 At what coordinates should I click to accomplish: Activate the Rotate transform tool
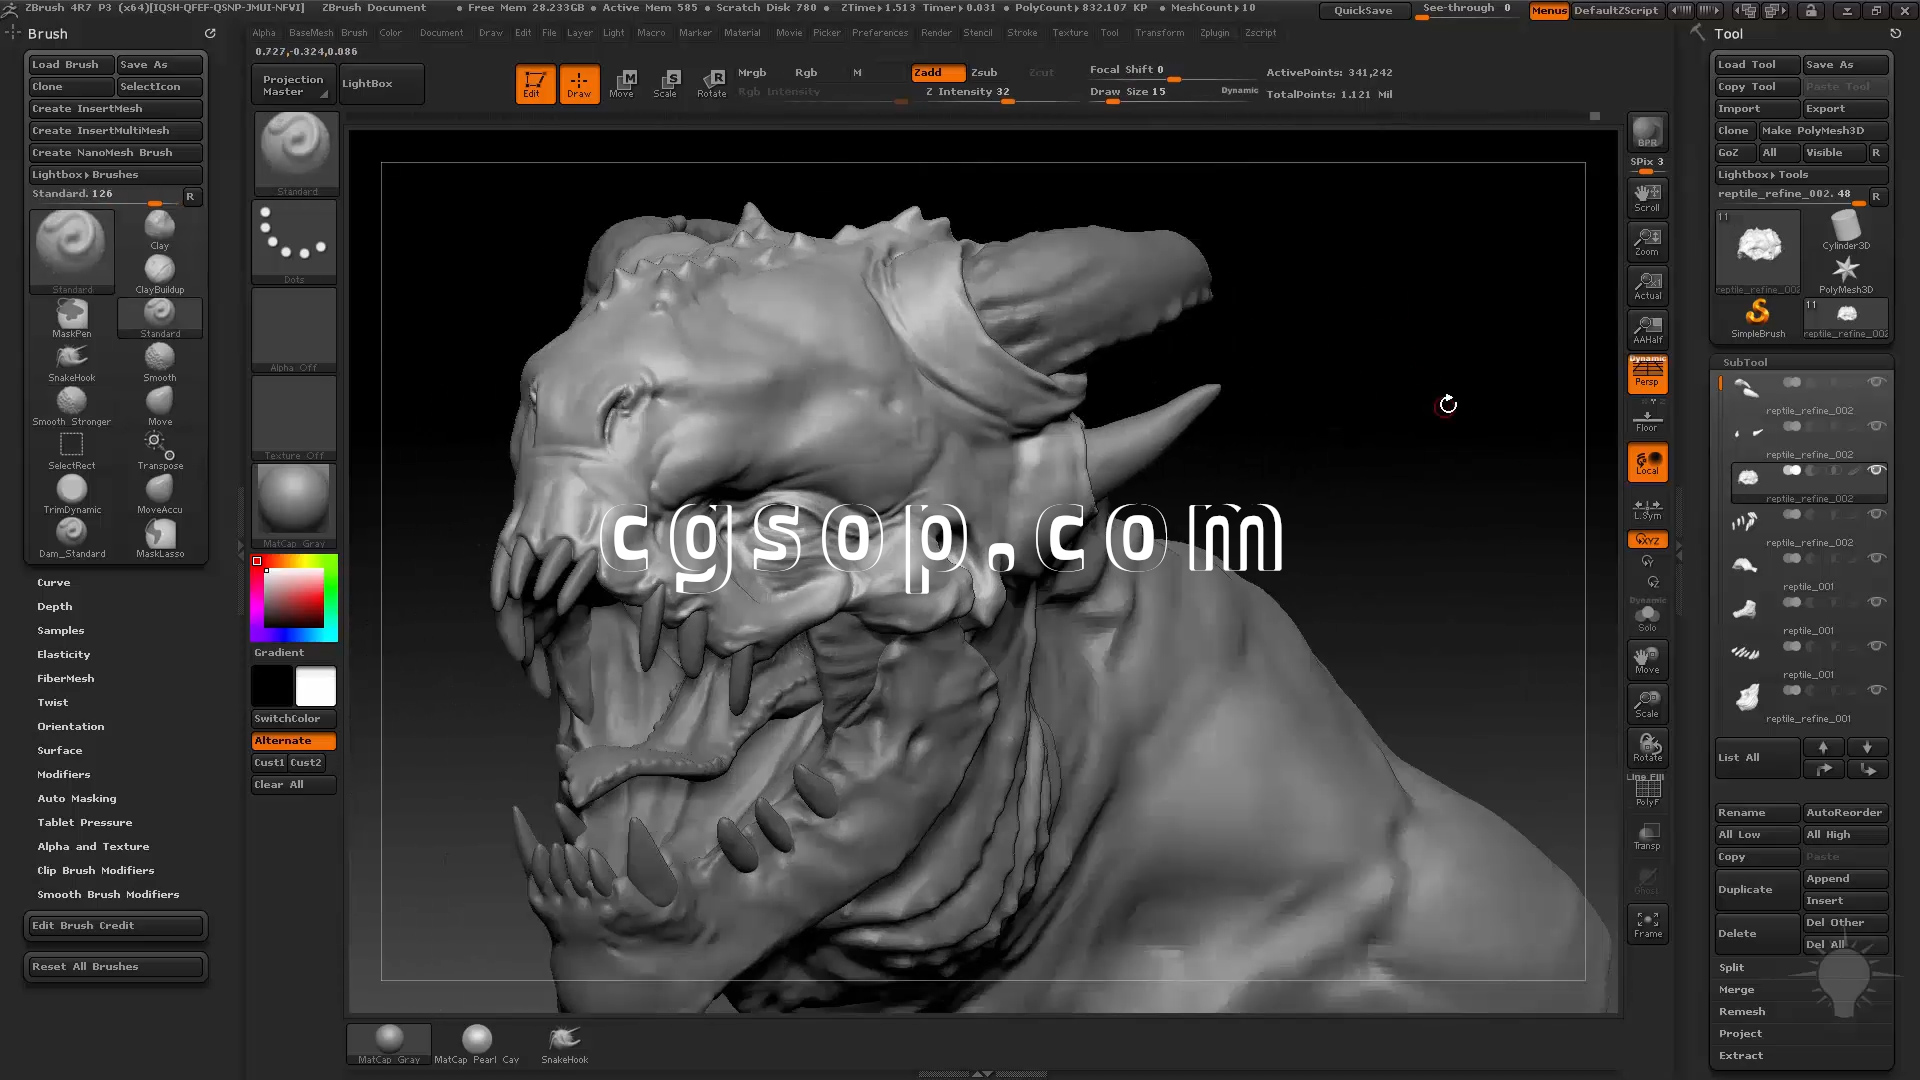711,83
